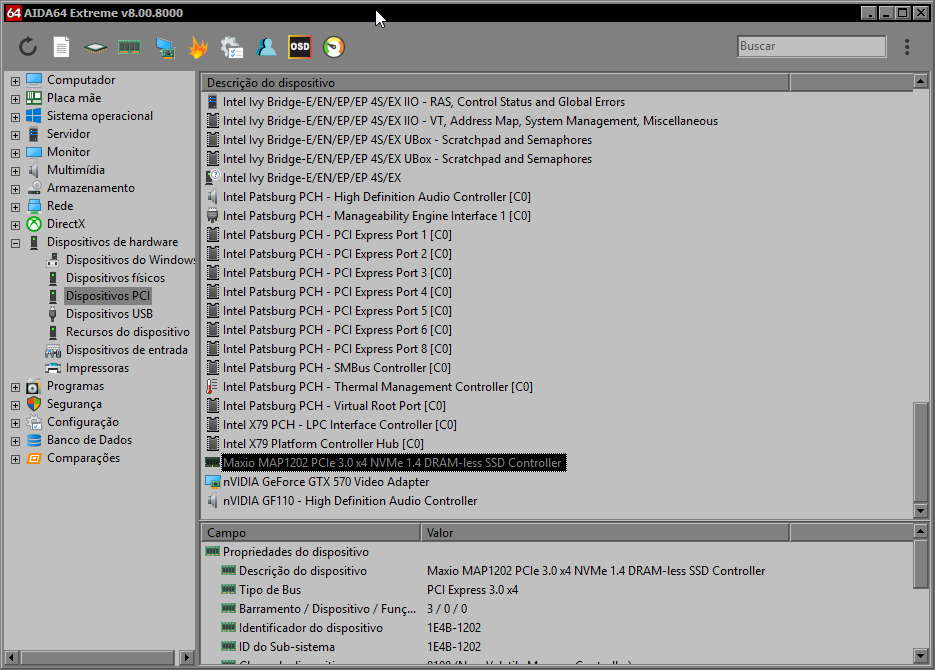Viewport: 935px width, 670px height.
Task: Open the OSD panel icon
Action: click(300, 47)
